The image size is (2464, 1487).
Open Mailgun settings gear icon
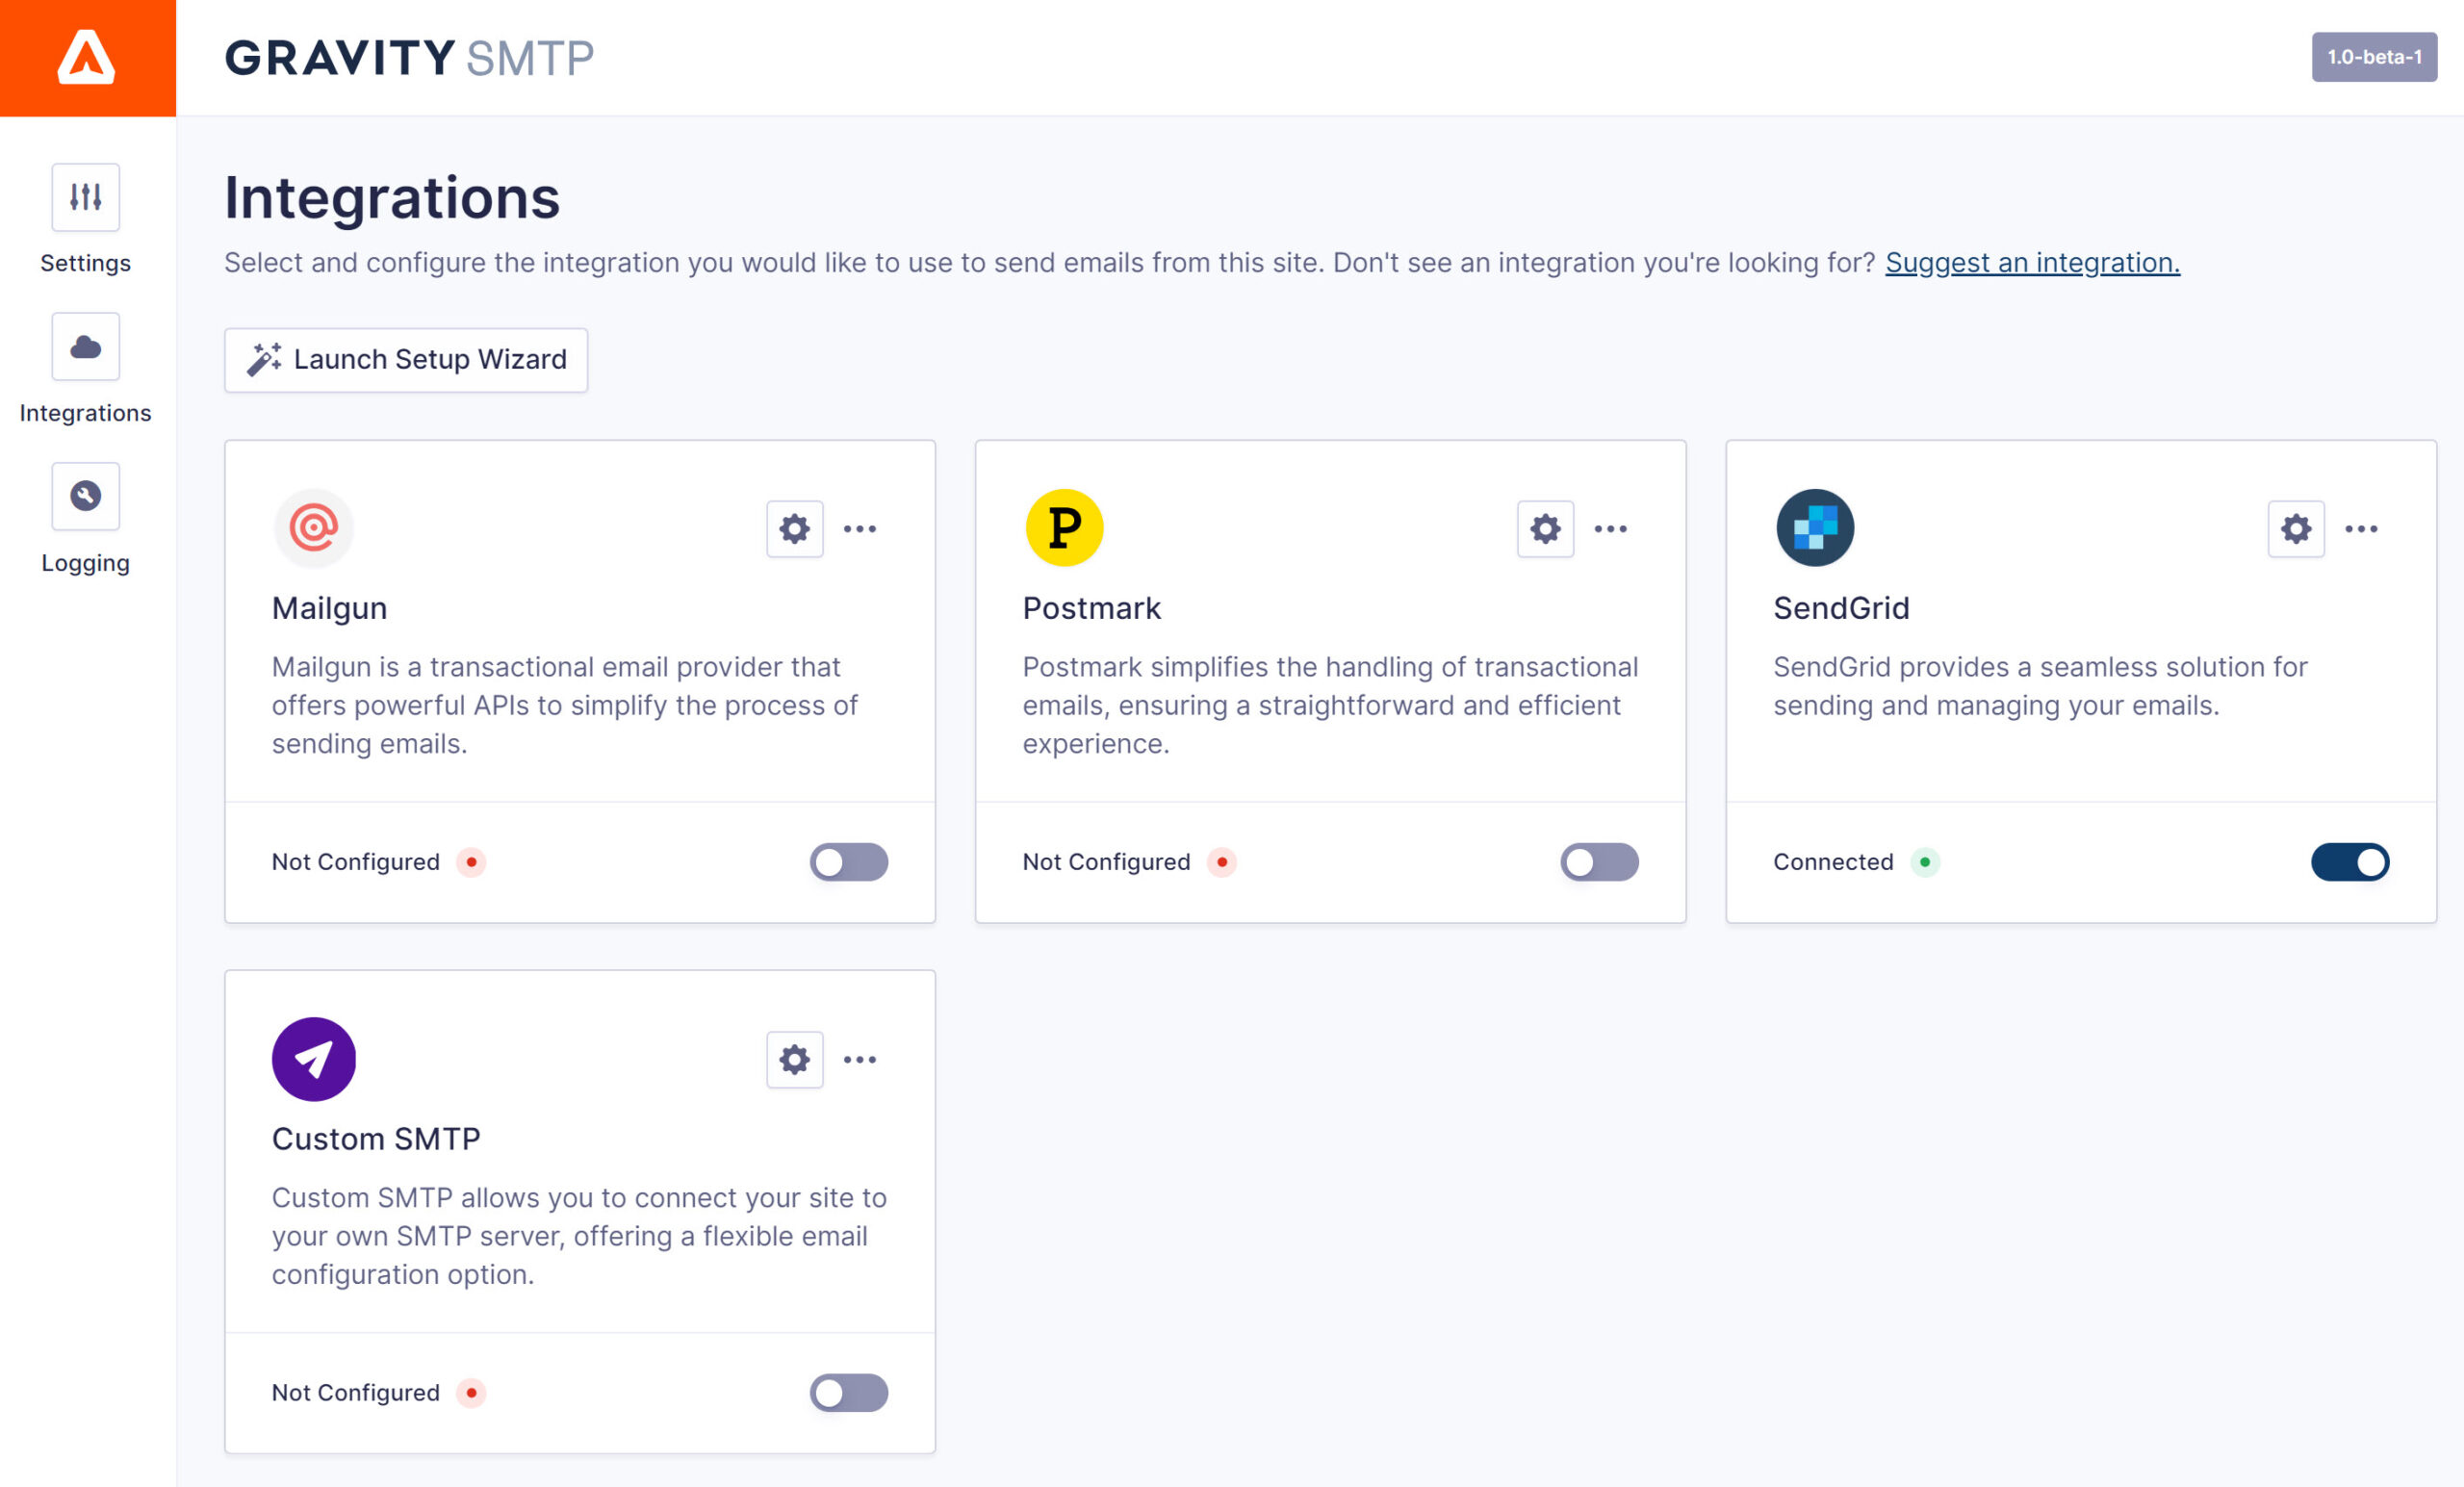coord(794,529)
